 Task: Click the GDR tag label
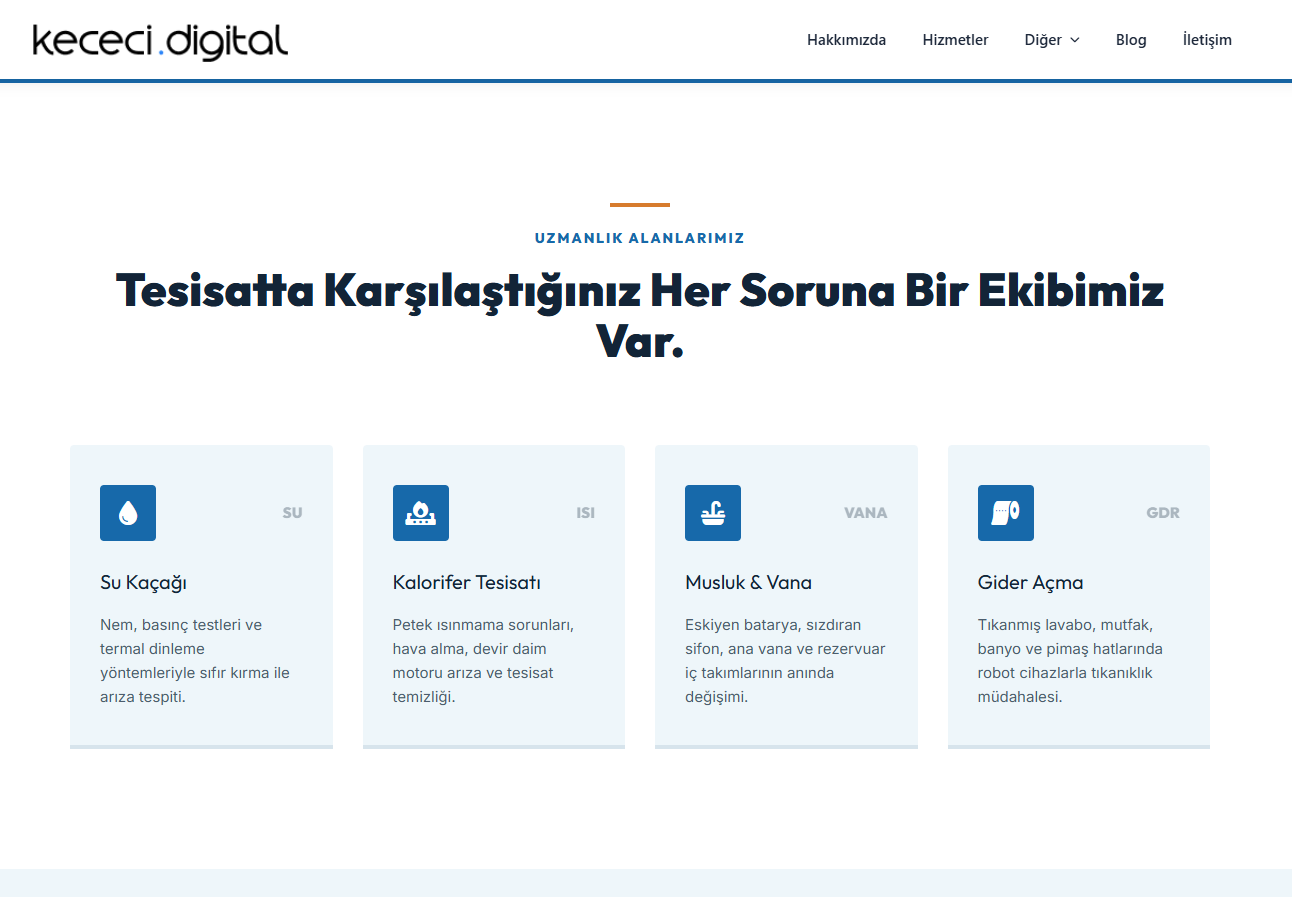point(1163,513)
